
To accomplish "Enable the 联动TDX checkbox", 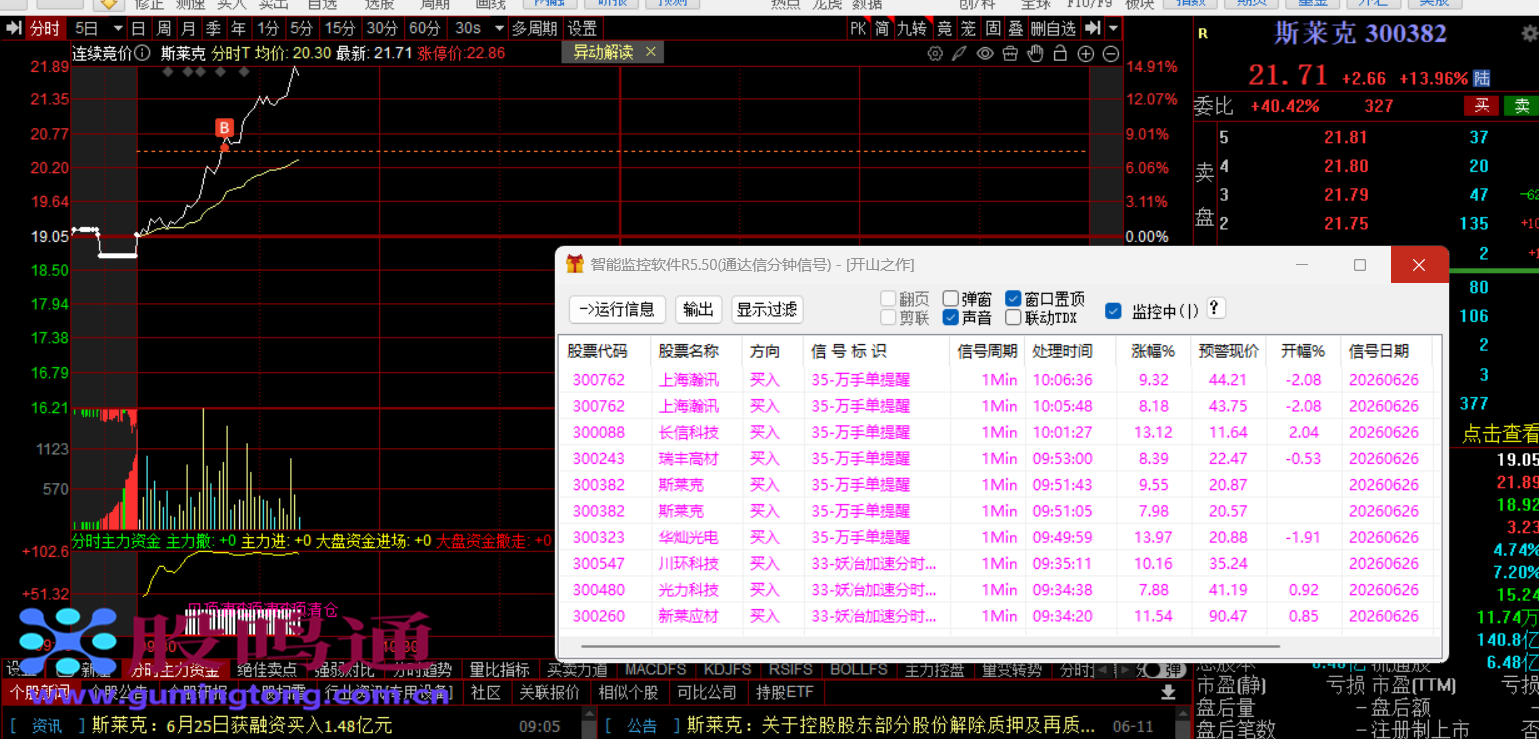I will 1013,318.
